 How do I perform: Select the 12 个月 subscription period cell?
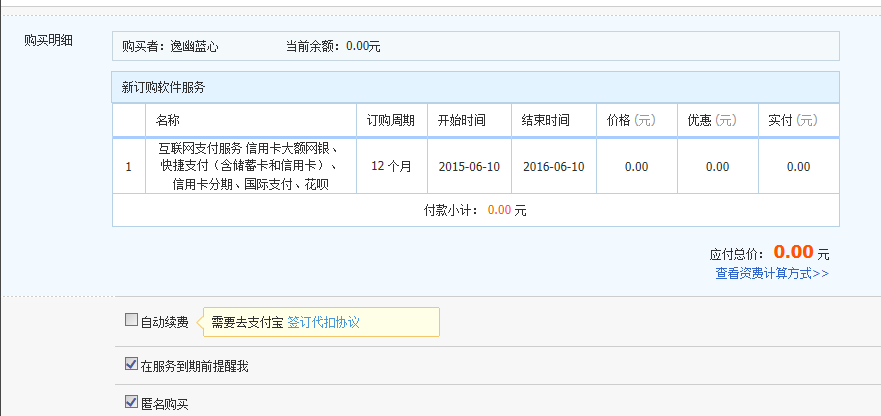tap(391, 166)
